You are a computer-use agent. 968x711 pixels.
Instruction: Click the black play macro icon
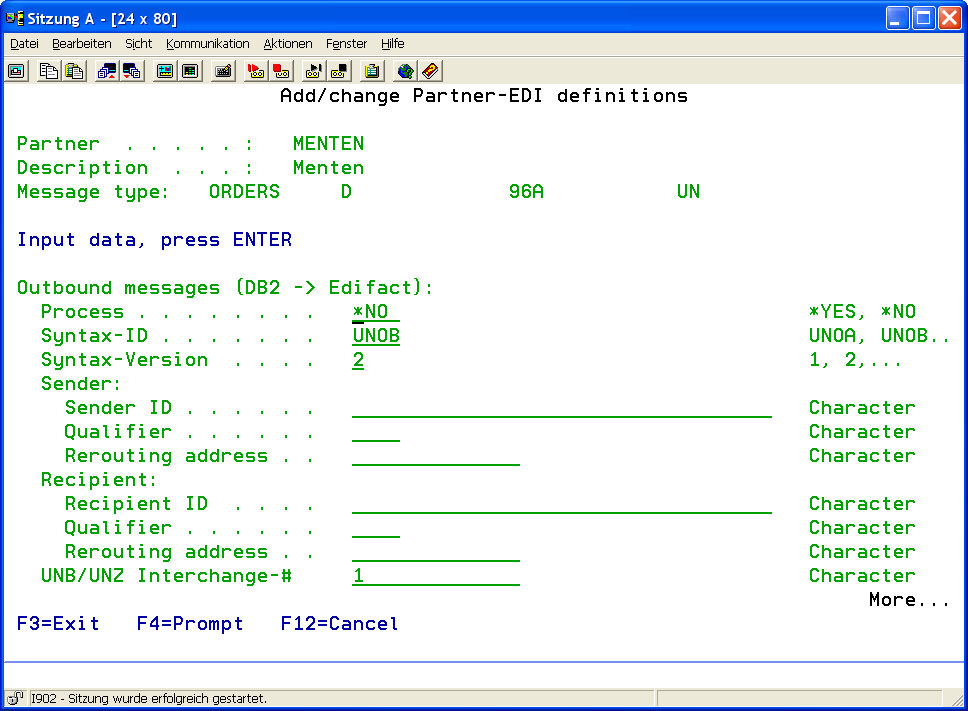click(314, 71)
